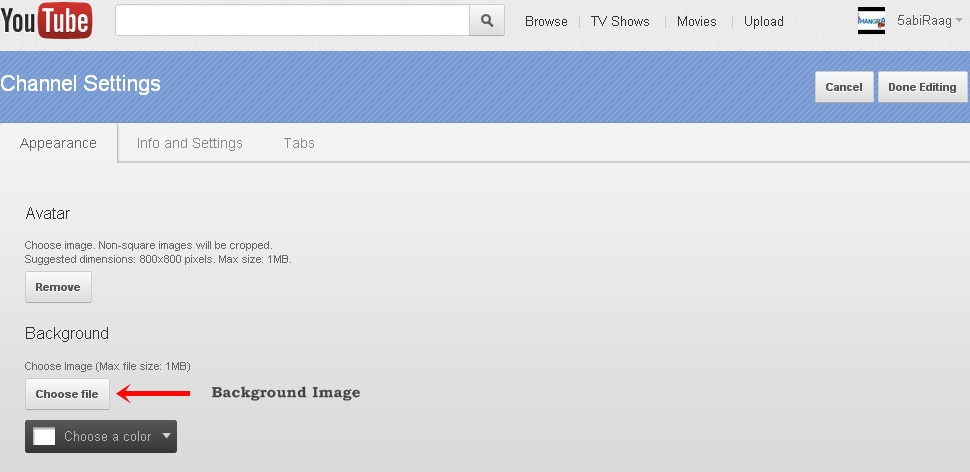970x472 pixels.
Task: Switch to Info and Settings tab
Action: pos(189,143)
